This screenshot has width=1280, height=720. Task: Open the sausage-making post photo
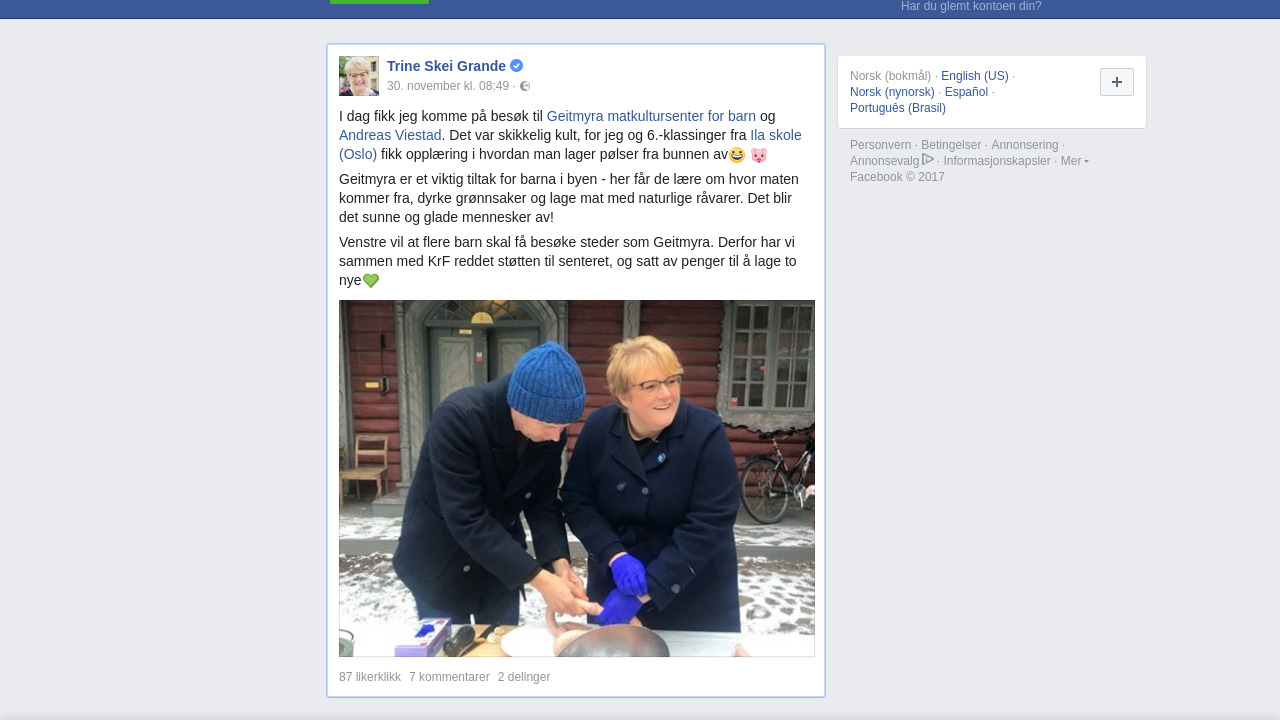[577, 478]
